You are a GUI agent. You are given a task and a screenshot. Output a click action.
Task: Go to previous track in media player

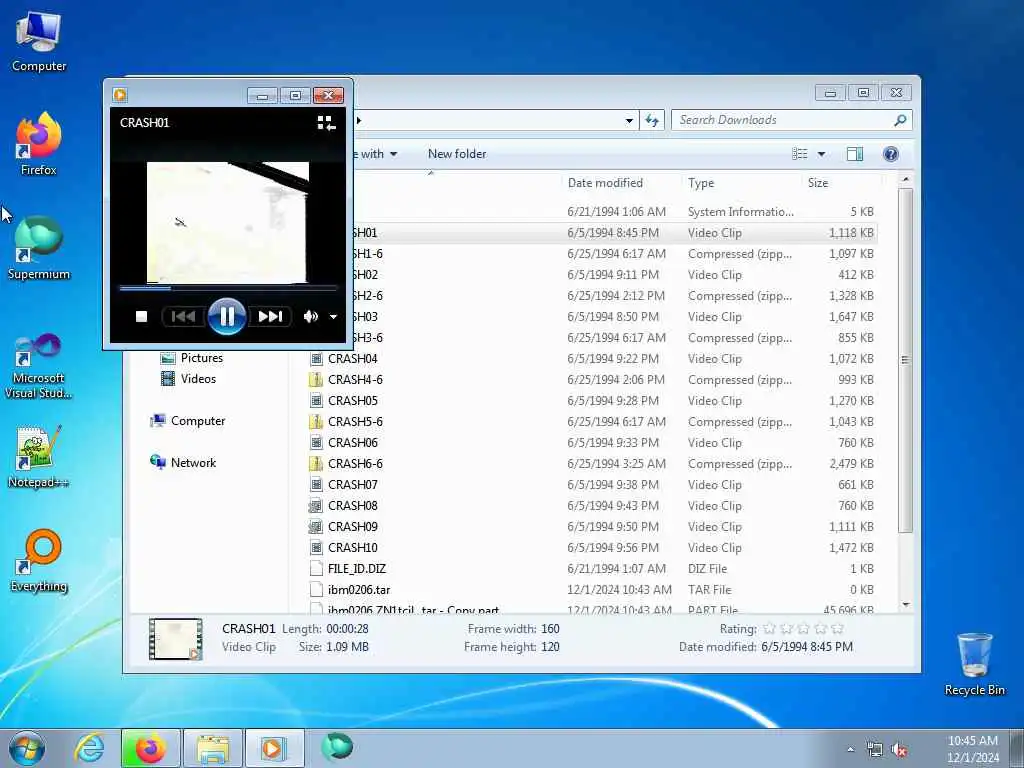click(183, 317)
